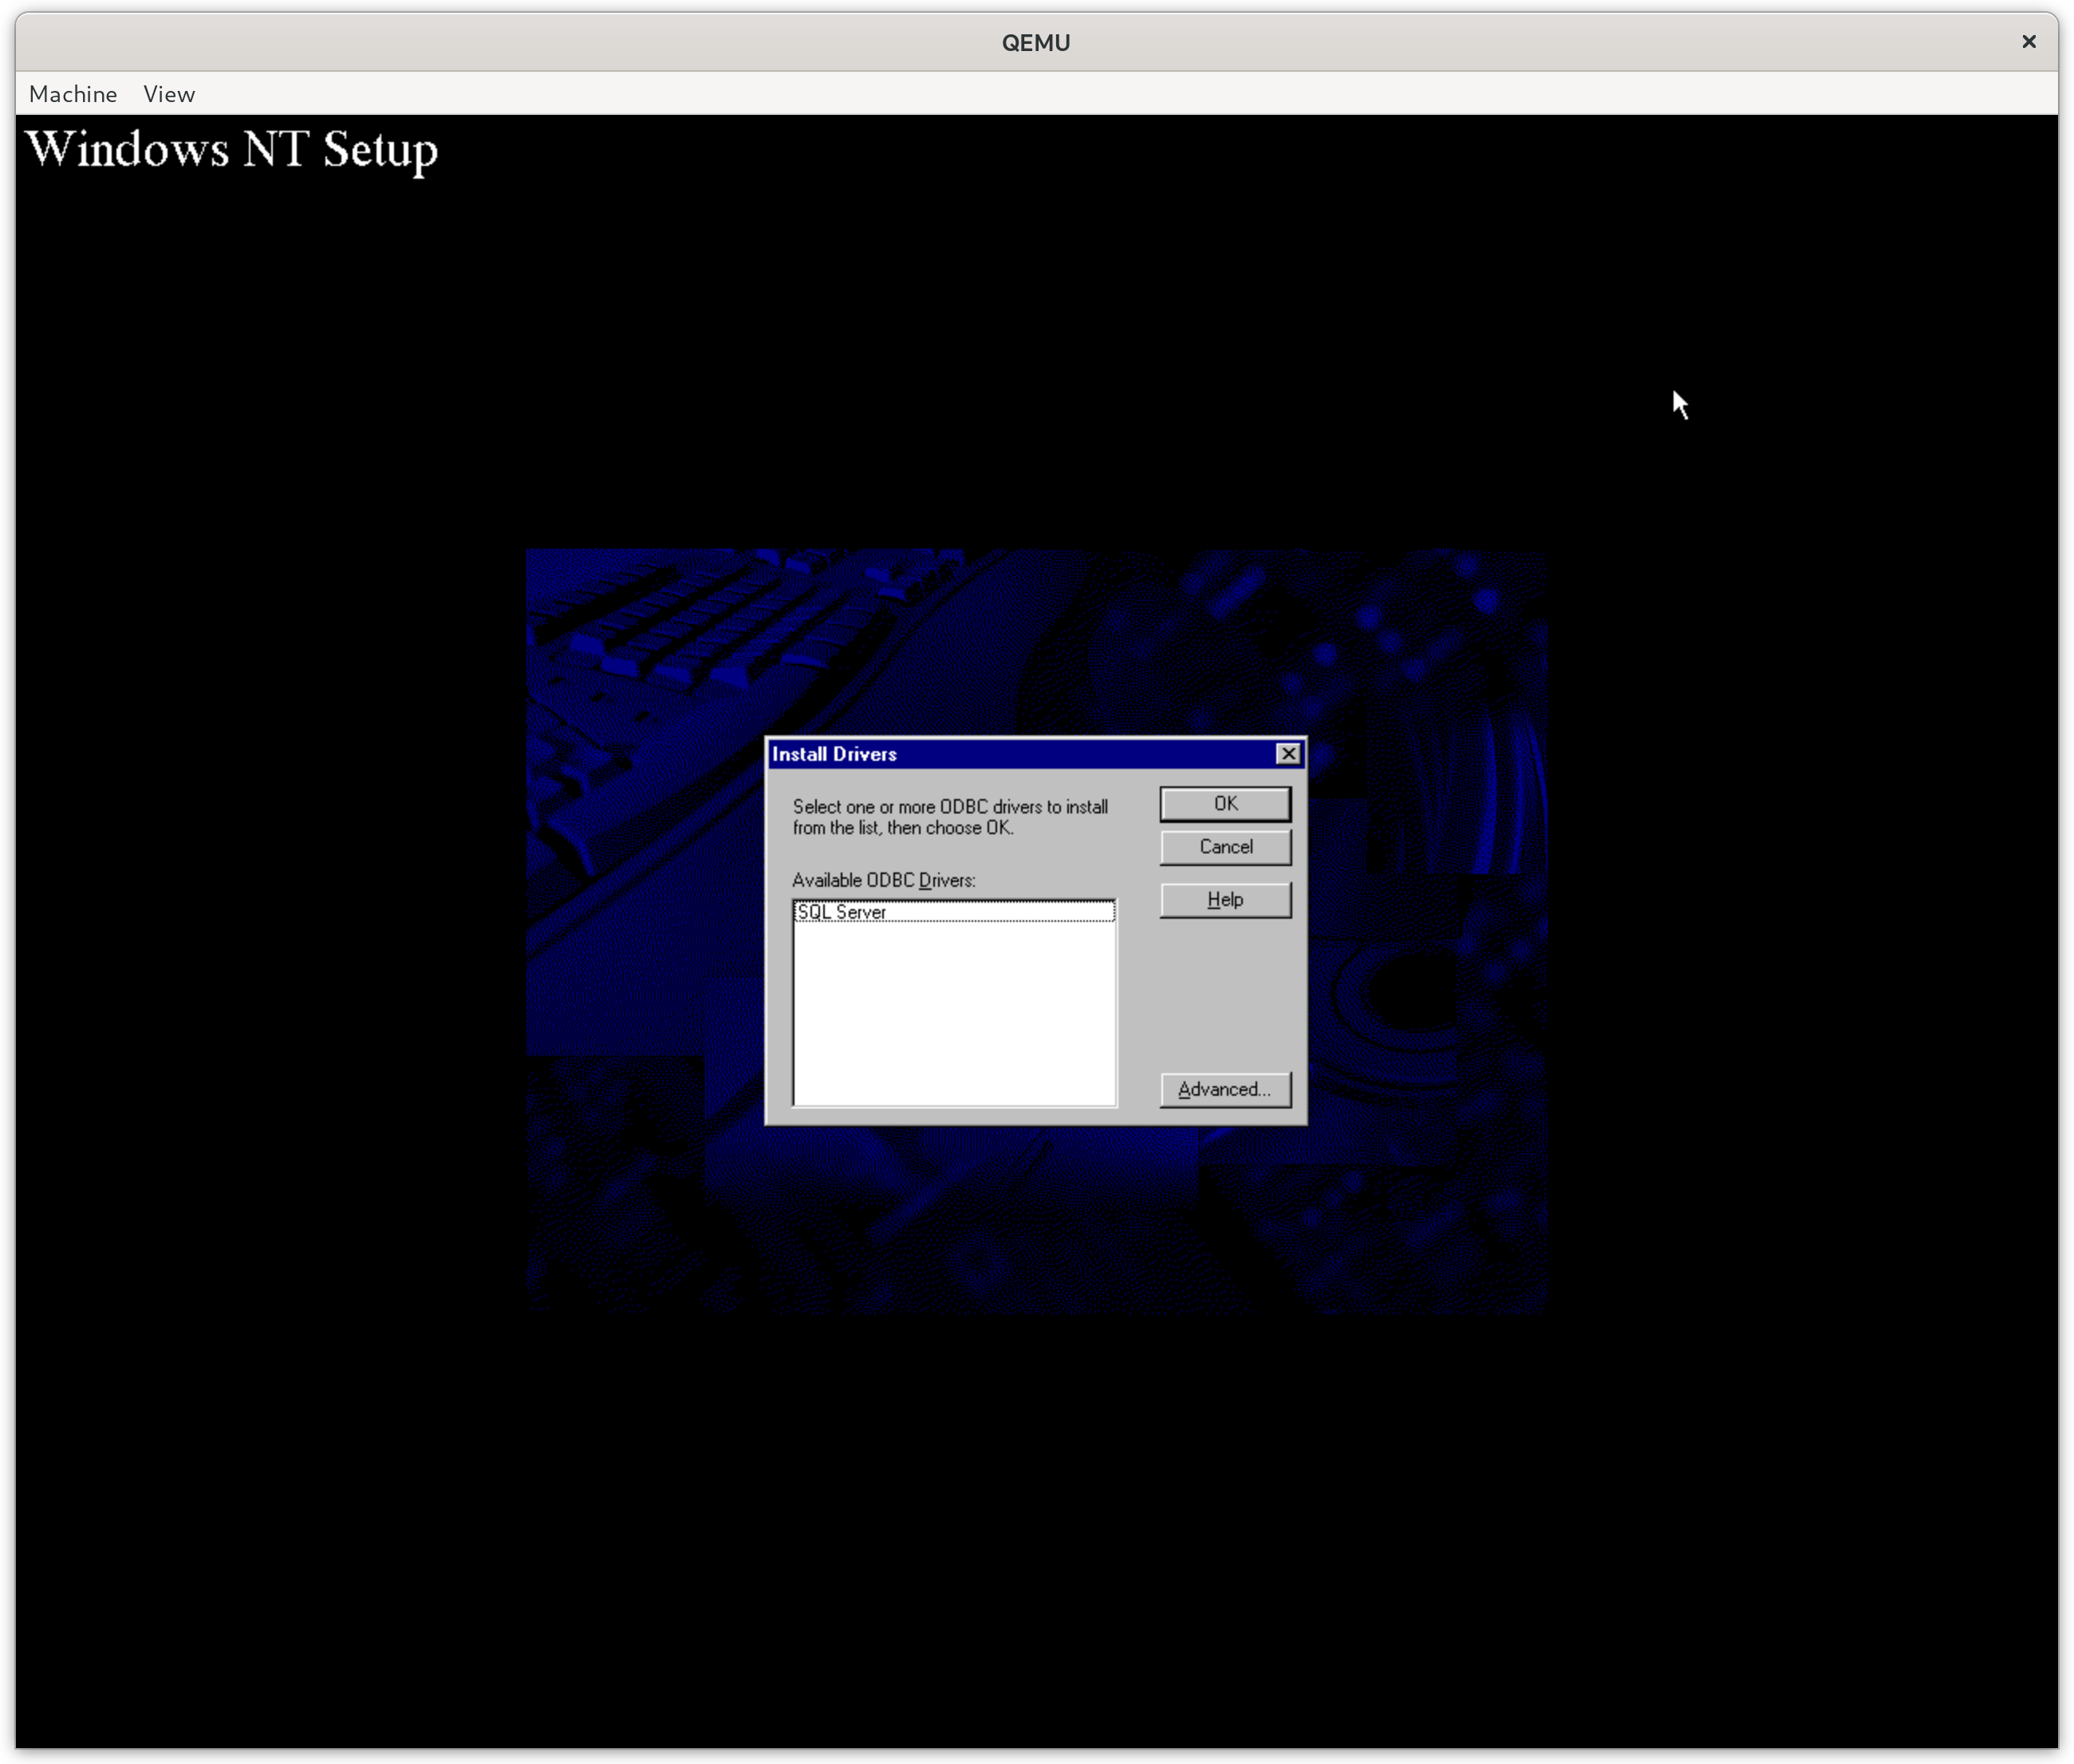
Task: Click gray dialog area between Help and Advanced
Action: (x=1225, y=995)
